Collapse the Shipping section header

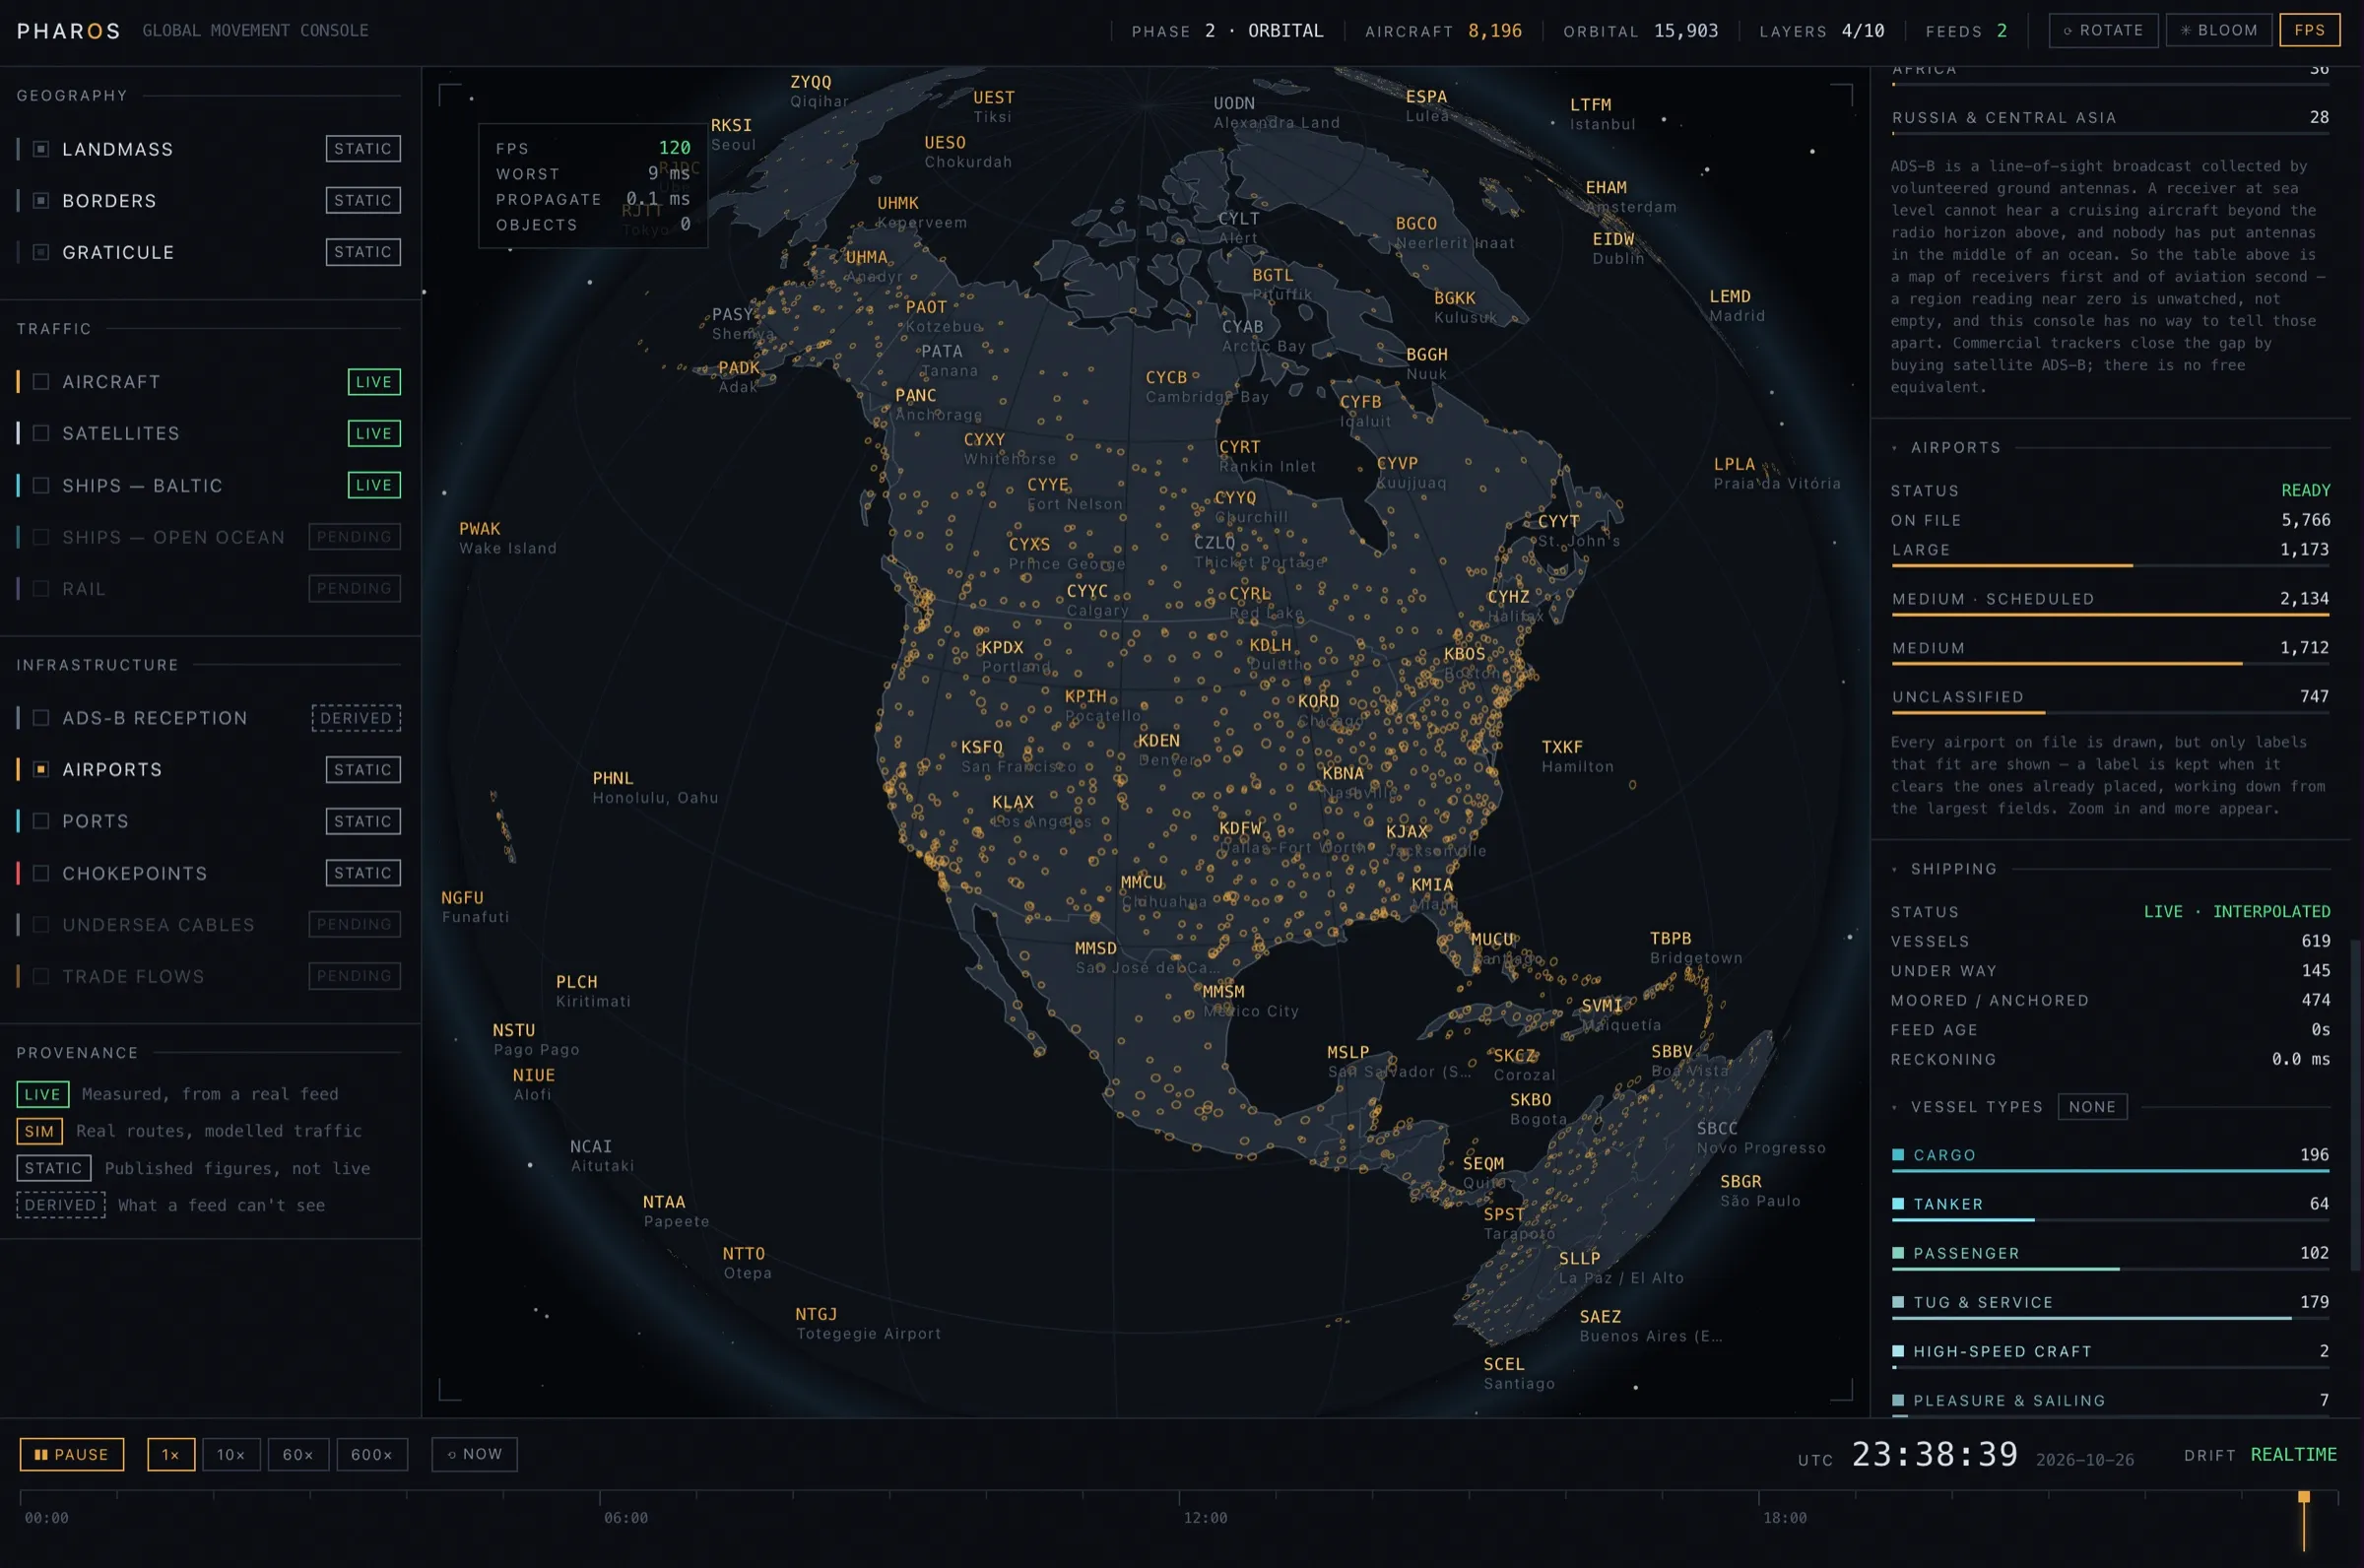(1953, 869)
